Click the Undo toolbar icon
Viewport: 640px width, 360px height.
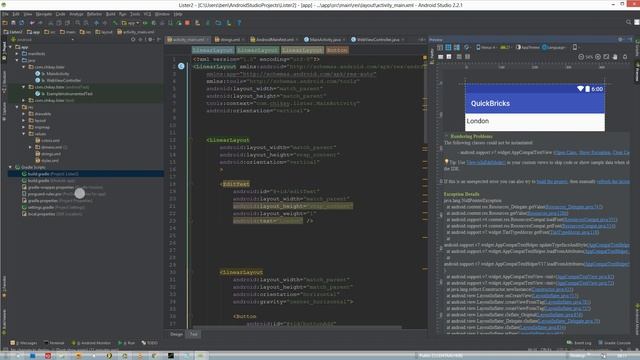point(32,23)
